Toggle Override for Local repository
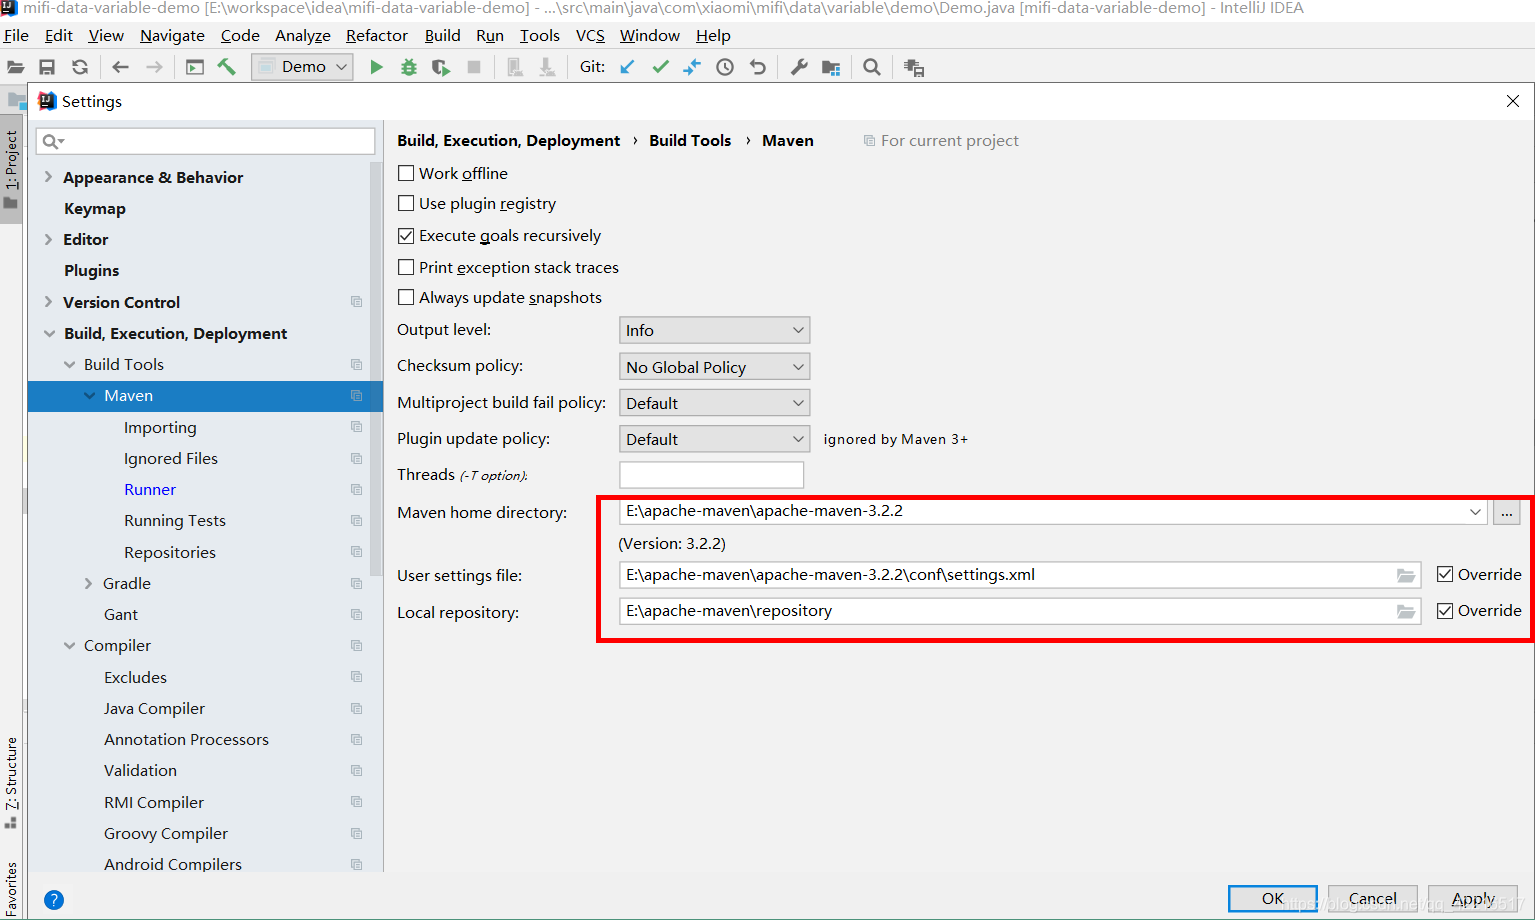 1445,610
